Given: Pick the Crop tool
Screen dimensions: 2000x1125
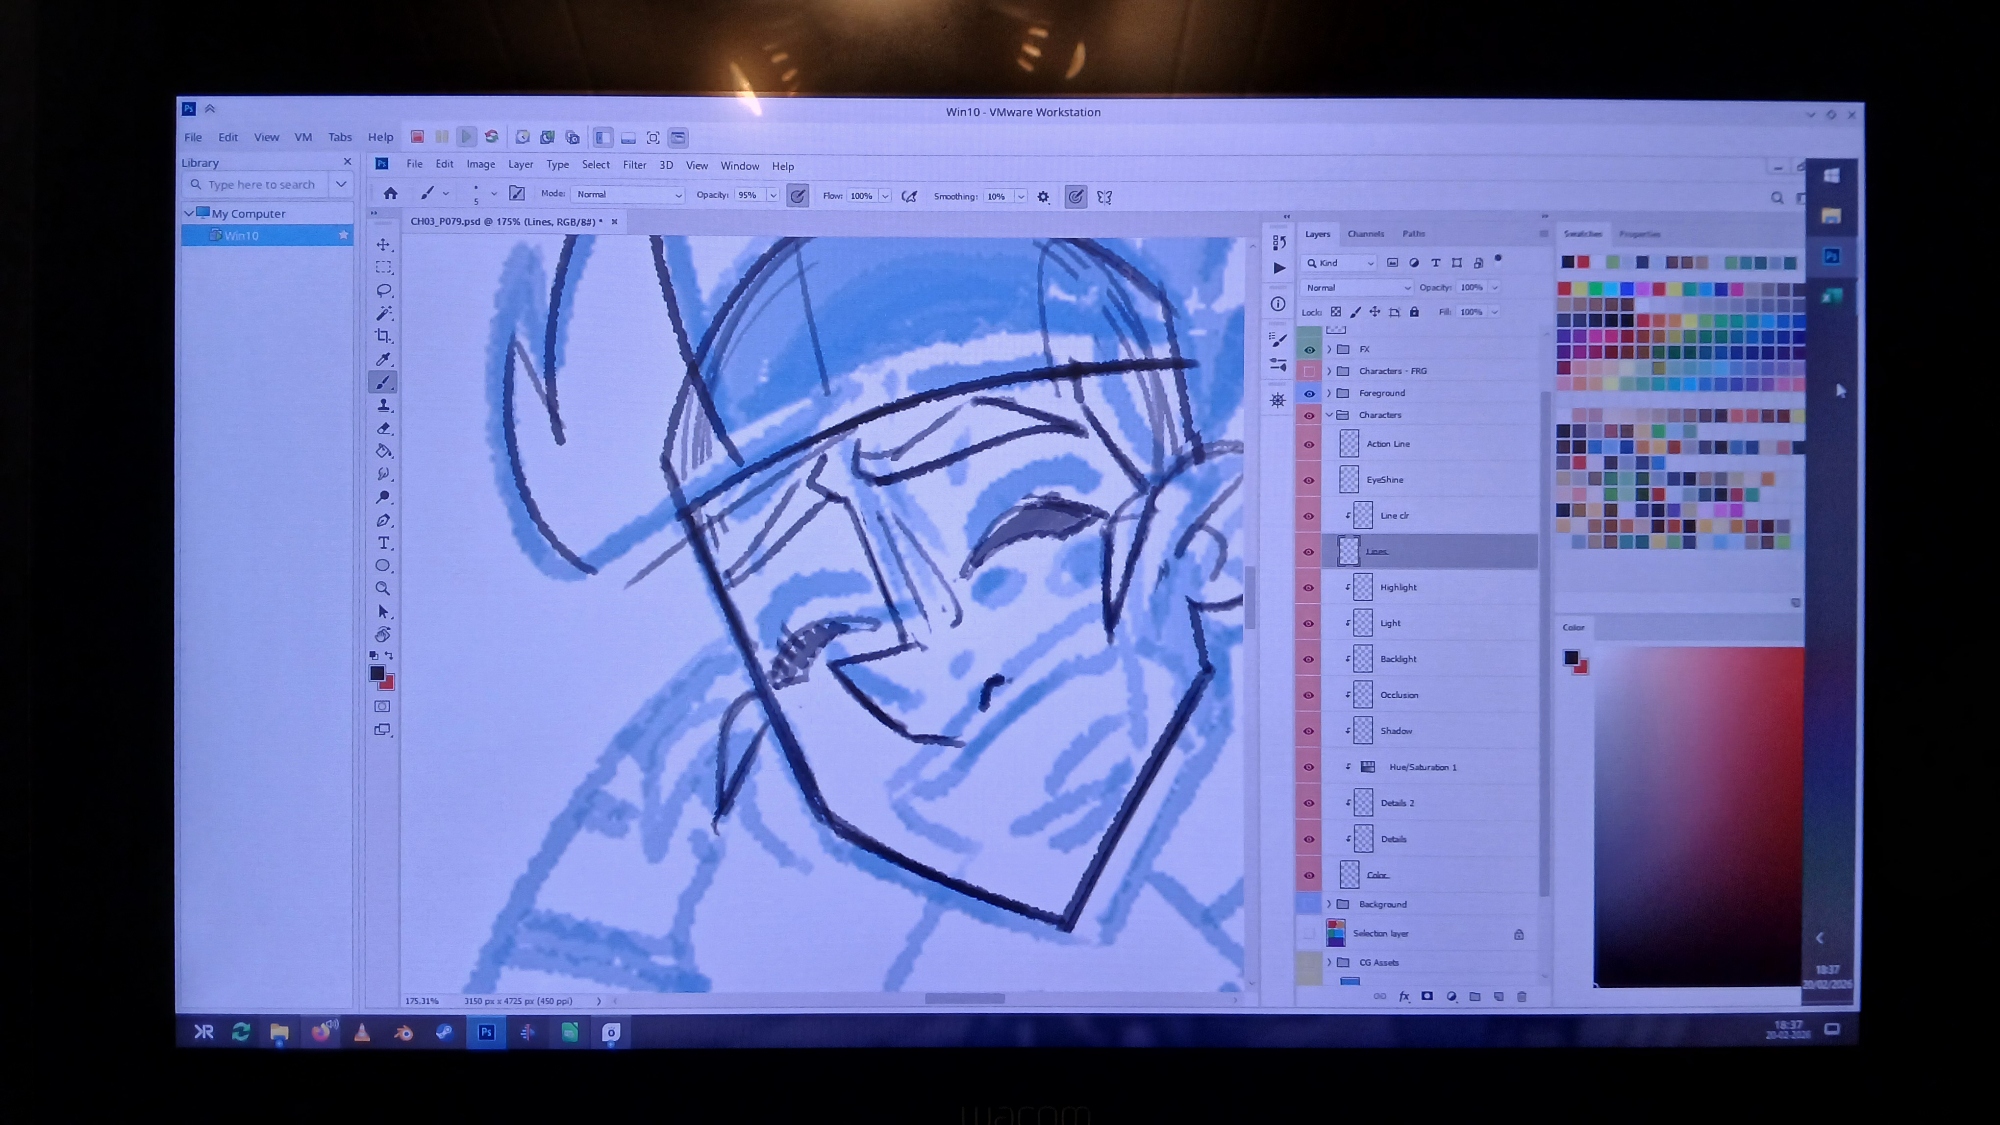Looking at the screenshot, I should point(383,336).
